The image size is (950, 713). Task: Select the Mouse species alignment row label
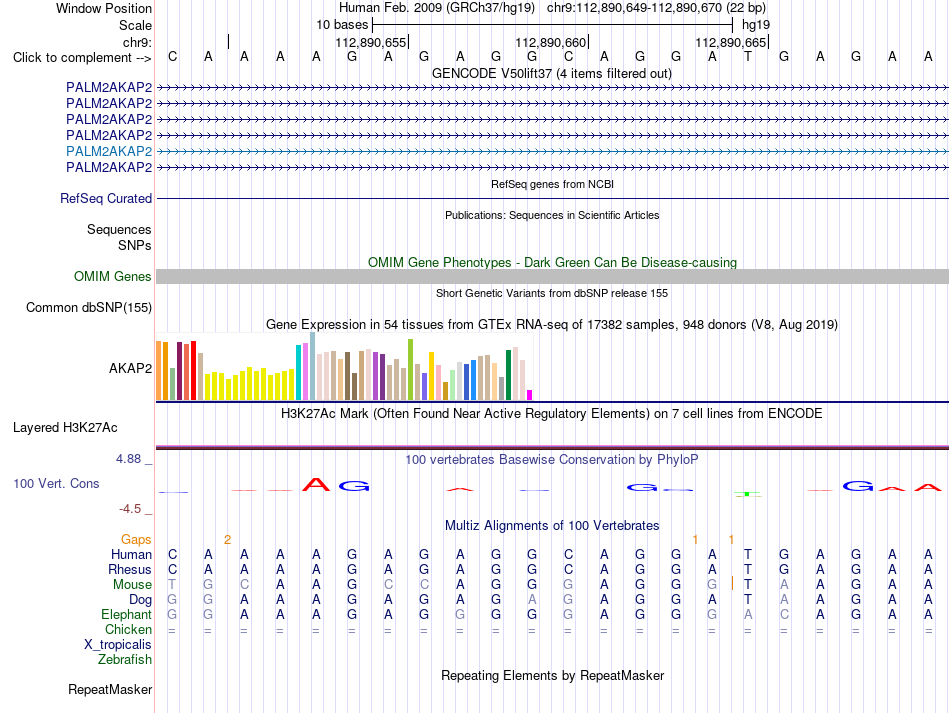coord(132,585)
